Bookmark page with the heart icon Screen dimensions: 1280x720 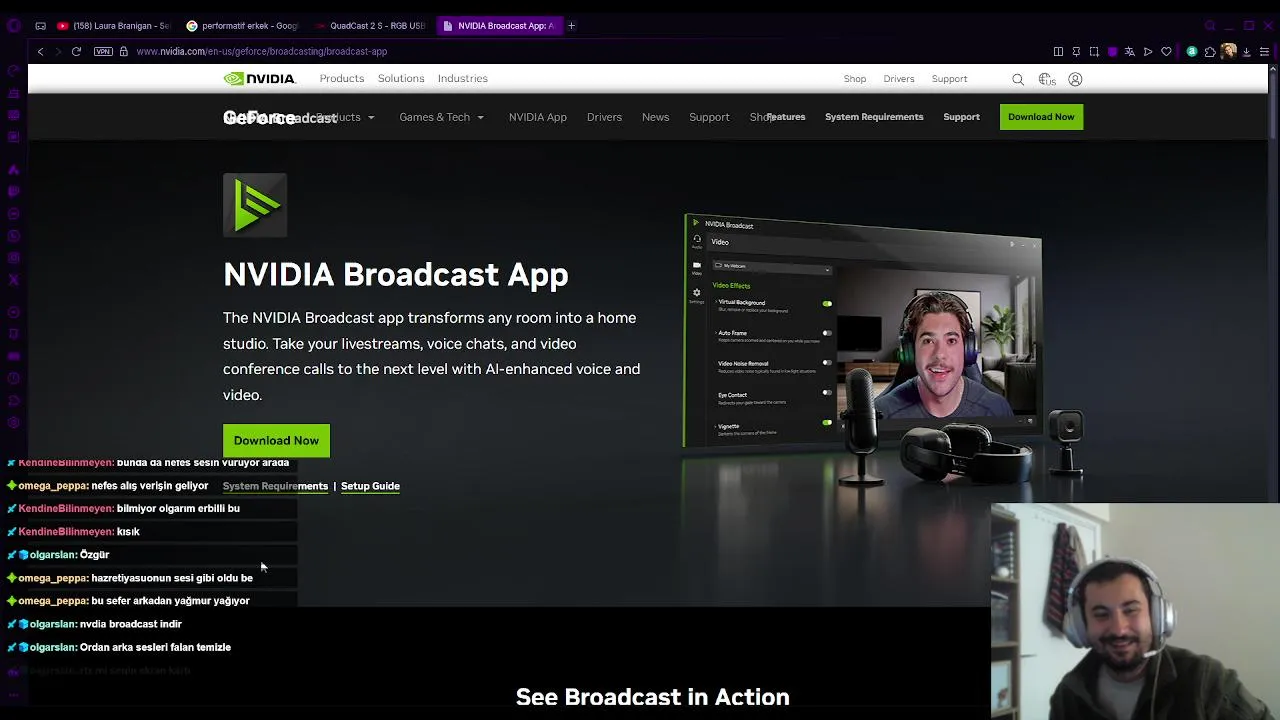1166,51
